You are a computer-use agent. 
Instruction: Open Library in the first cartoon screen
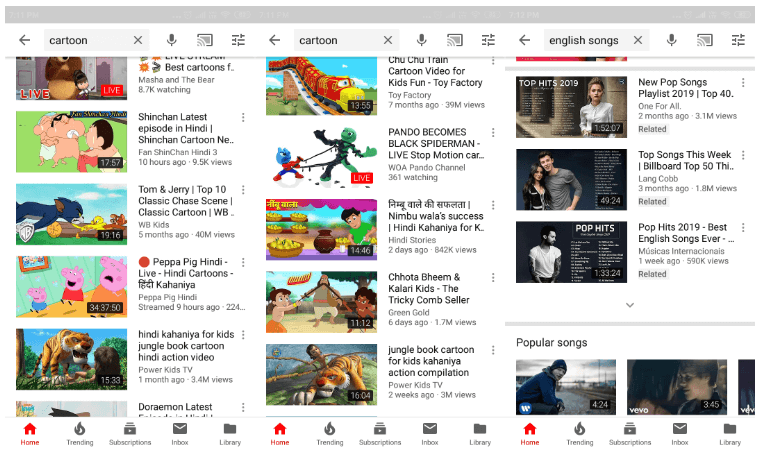tap(230, 434)
